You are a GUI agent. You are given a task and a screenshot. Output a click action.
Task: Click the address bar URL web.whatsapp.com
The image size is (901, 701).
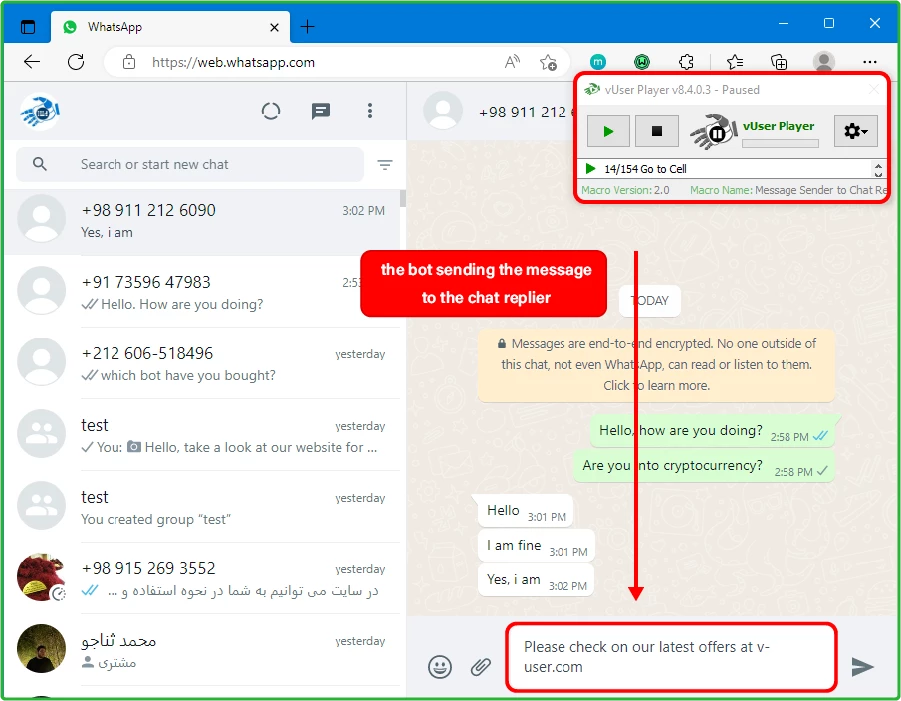click(x=233, y=62)
